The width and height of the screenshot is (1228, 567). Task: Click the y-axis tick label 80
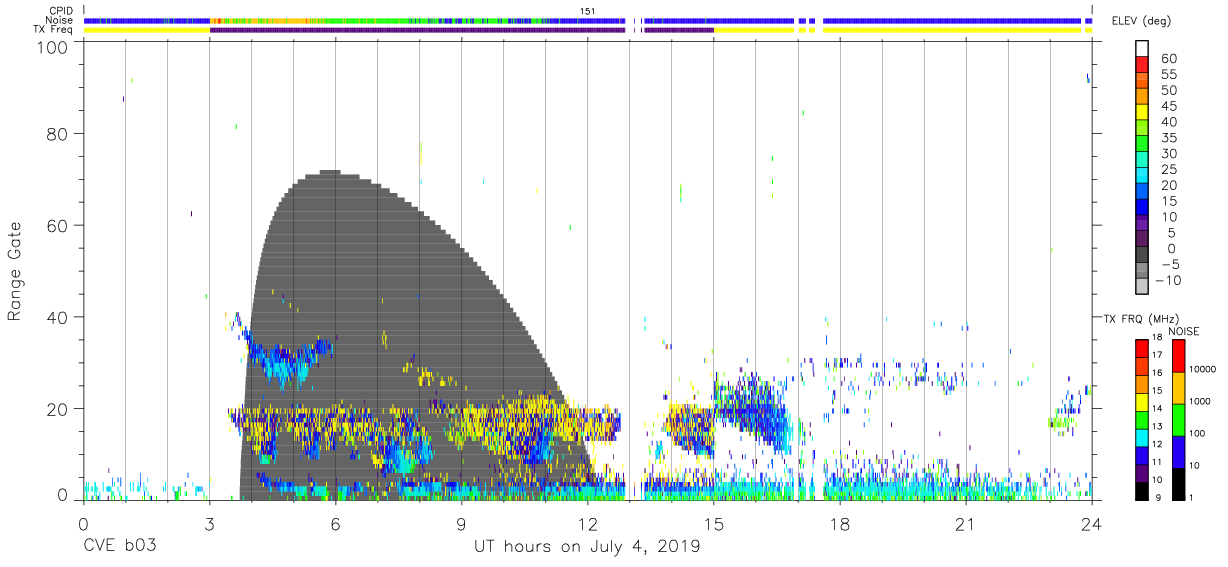coord(57,133)
